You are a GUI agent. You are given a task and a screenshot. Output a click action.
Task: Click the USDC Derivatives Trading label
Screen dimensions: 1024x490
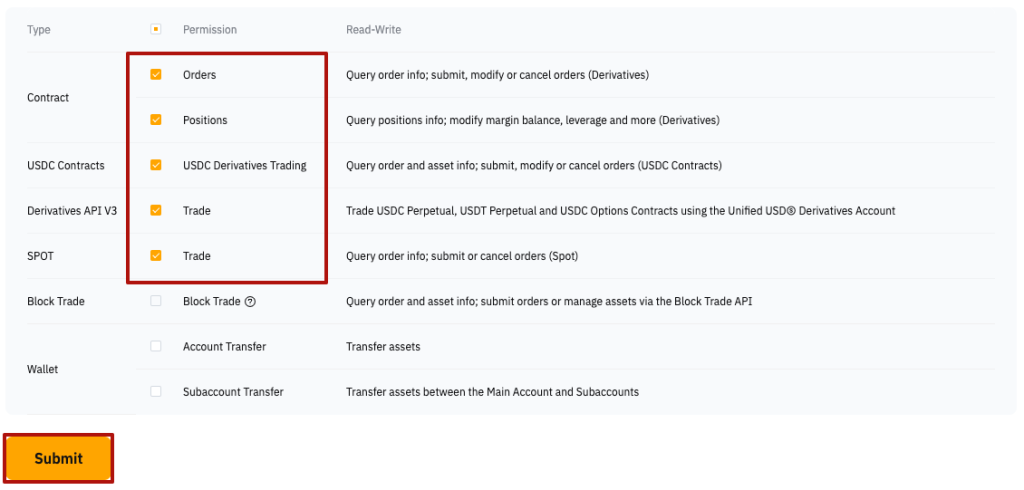point(245,165)
